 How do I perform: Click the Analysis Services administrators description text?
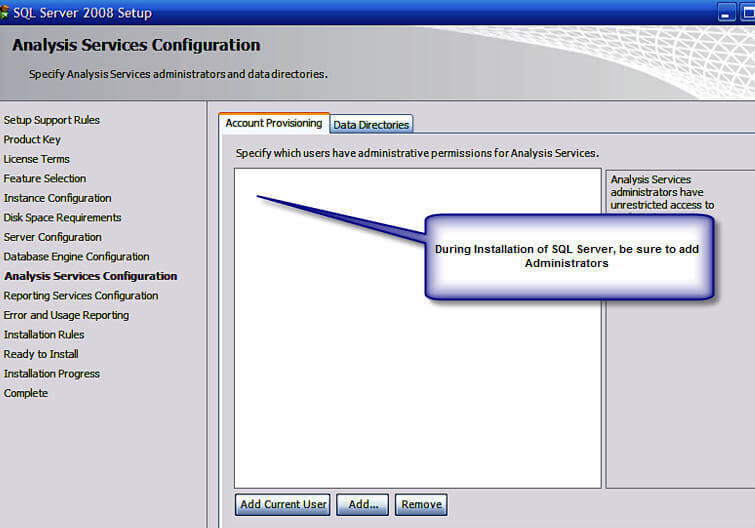click(662, 192)
